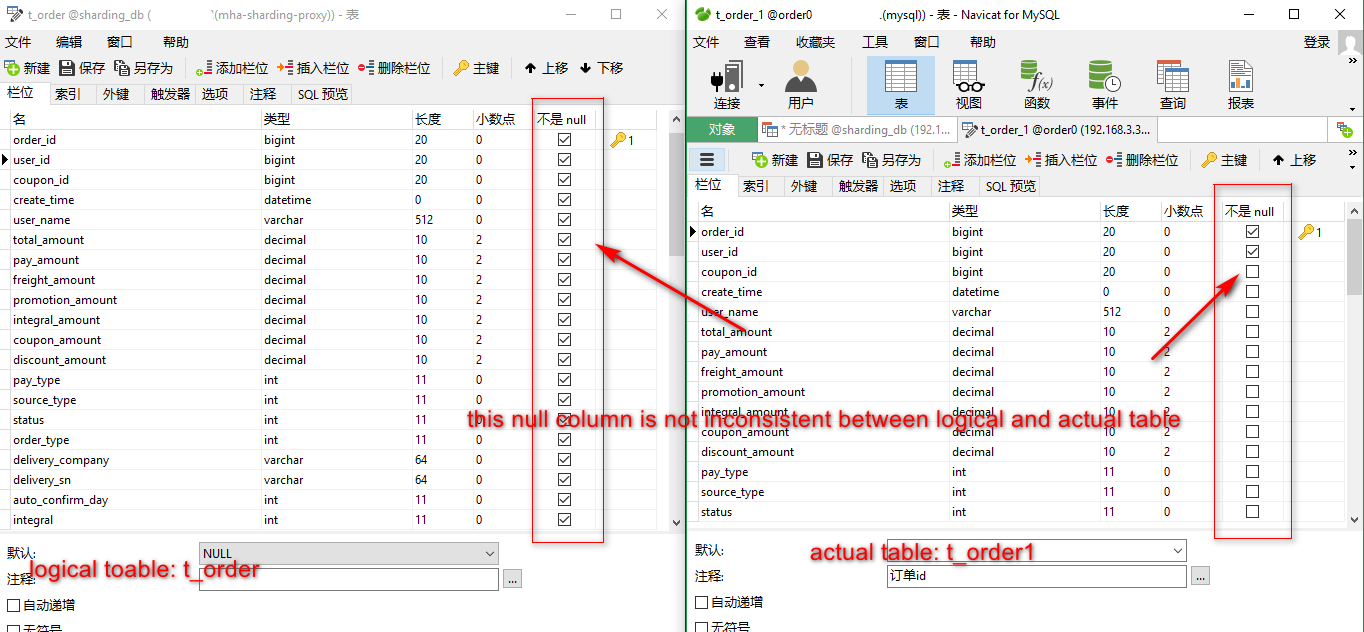Click 上移 in the right t_order_1 toolbar
Image resolution: width=1364 pixels, height=632 pixels.
[x=1294, y=160]
